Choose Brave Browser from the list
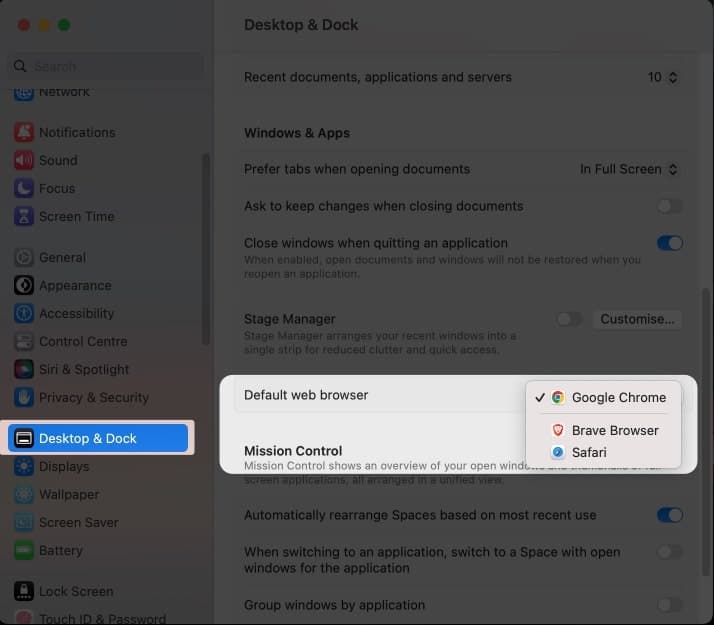Screen dimensions: 714x625 click(603, 430)
